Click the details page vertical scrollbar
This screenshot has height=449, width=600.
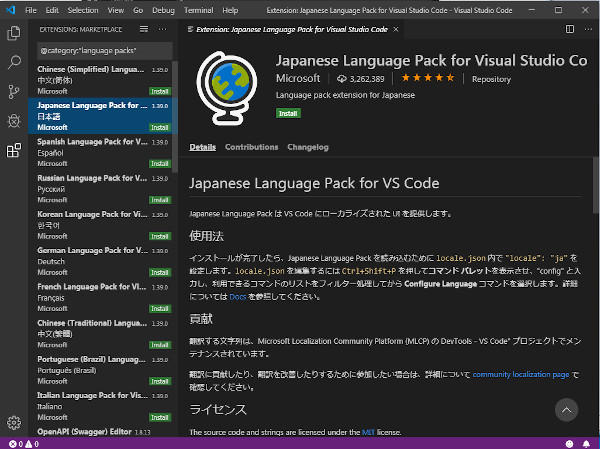(596, 184)
